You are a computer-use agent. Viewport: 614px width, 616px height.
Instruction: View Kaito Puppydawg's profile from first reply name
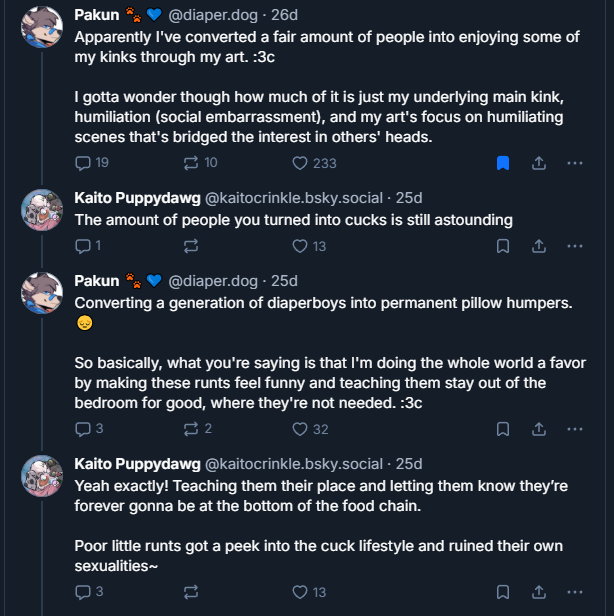(137, 198)
